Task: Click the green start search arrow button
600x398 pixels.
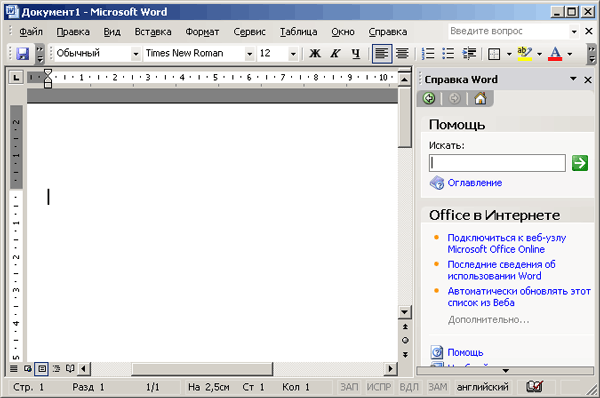Action: click(580, 163)
